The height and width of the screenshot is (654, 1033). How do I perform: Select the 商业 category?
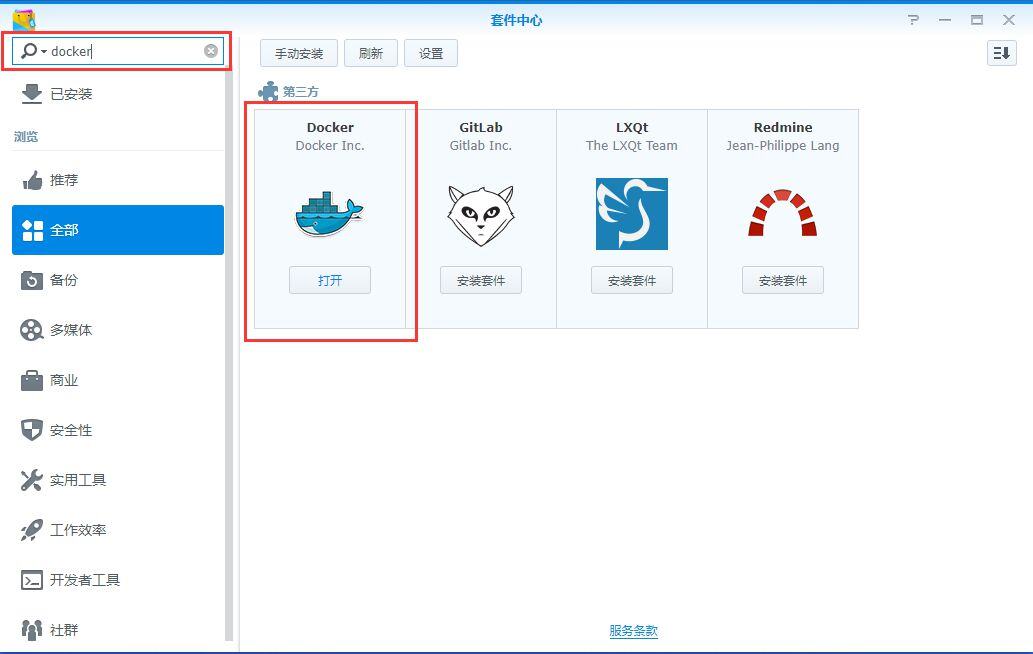(118, 380)
